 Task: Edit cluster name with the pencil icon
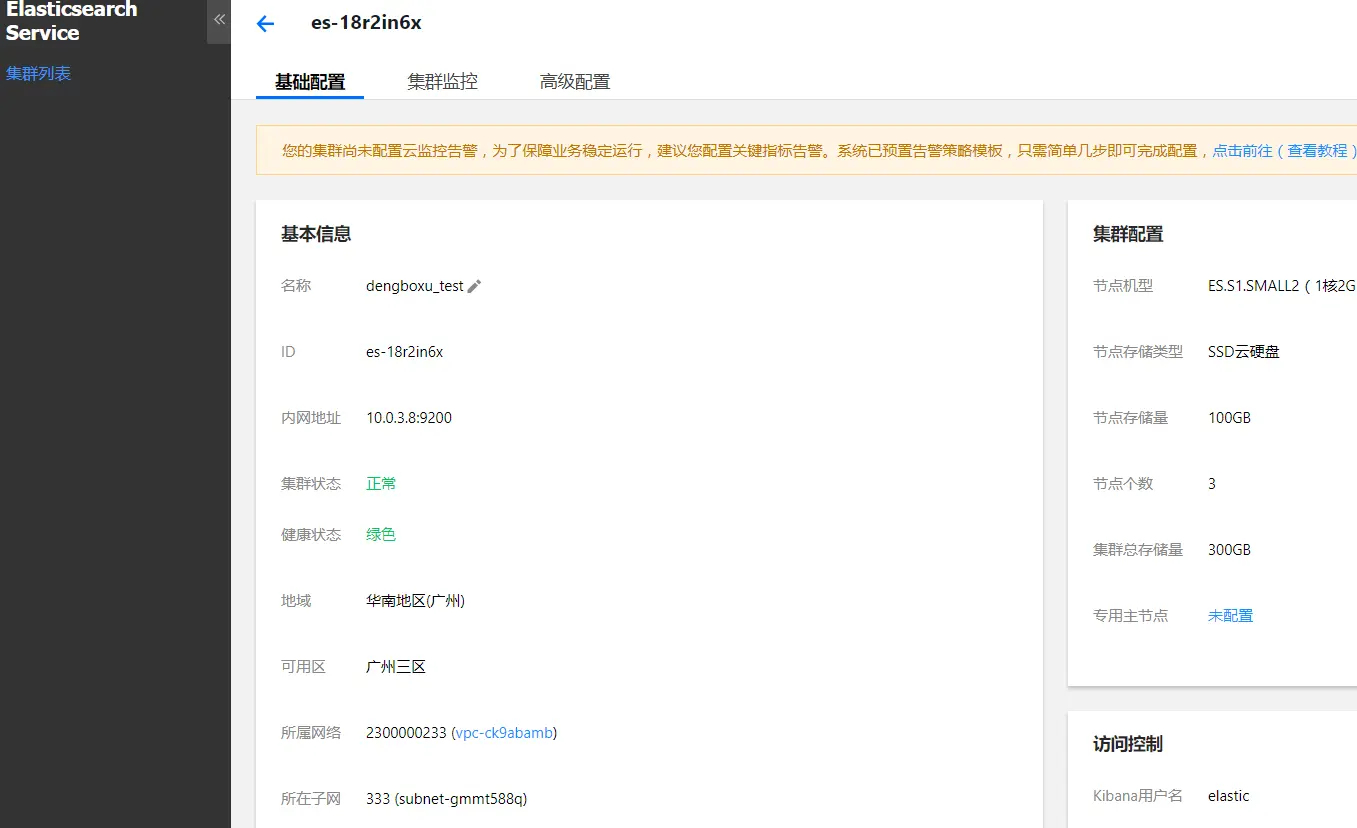click(475, 287)
